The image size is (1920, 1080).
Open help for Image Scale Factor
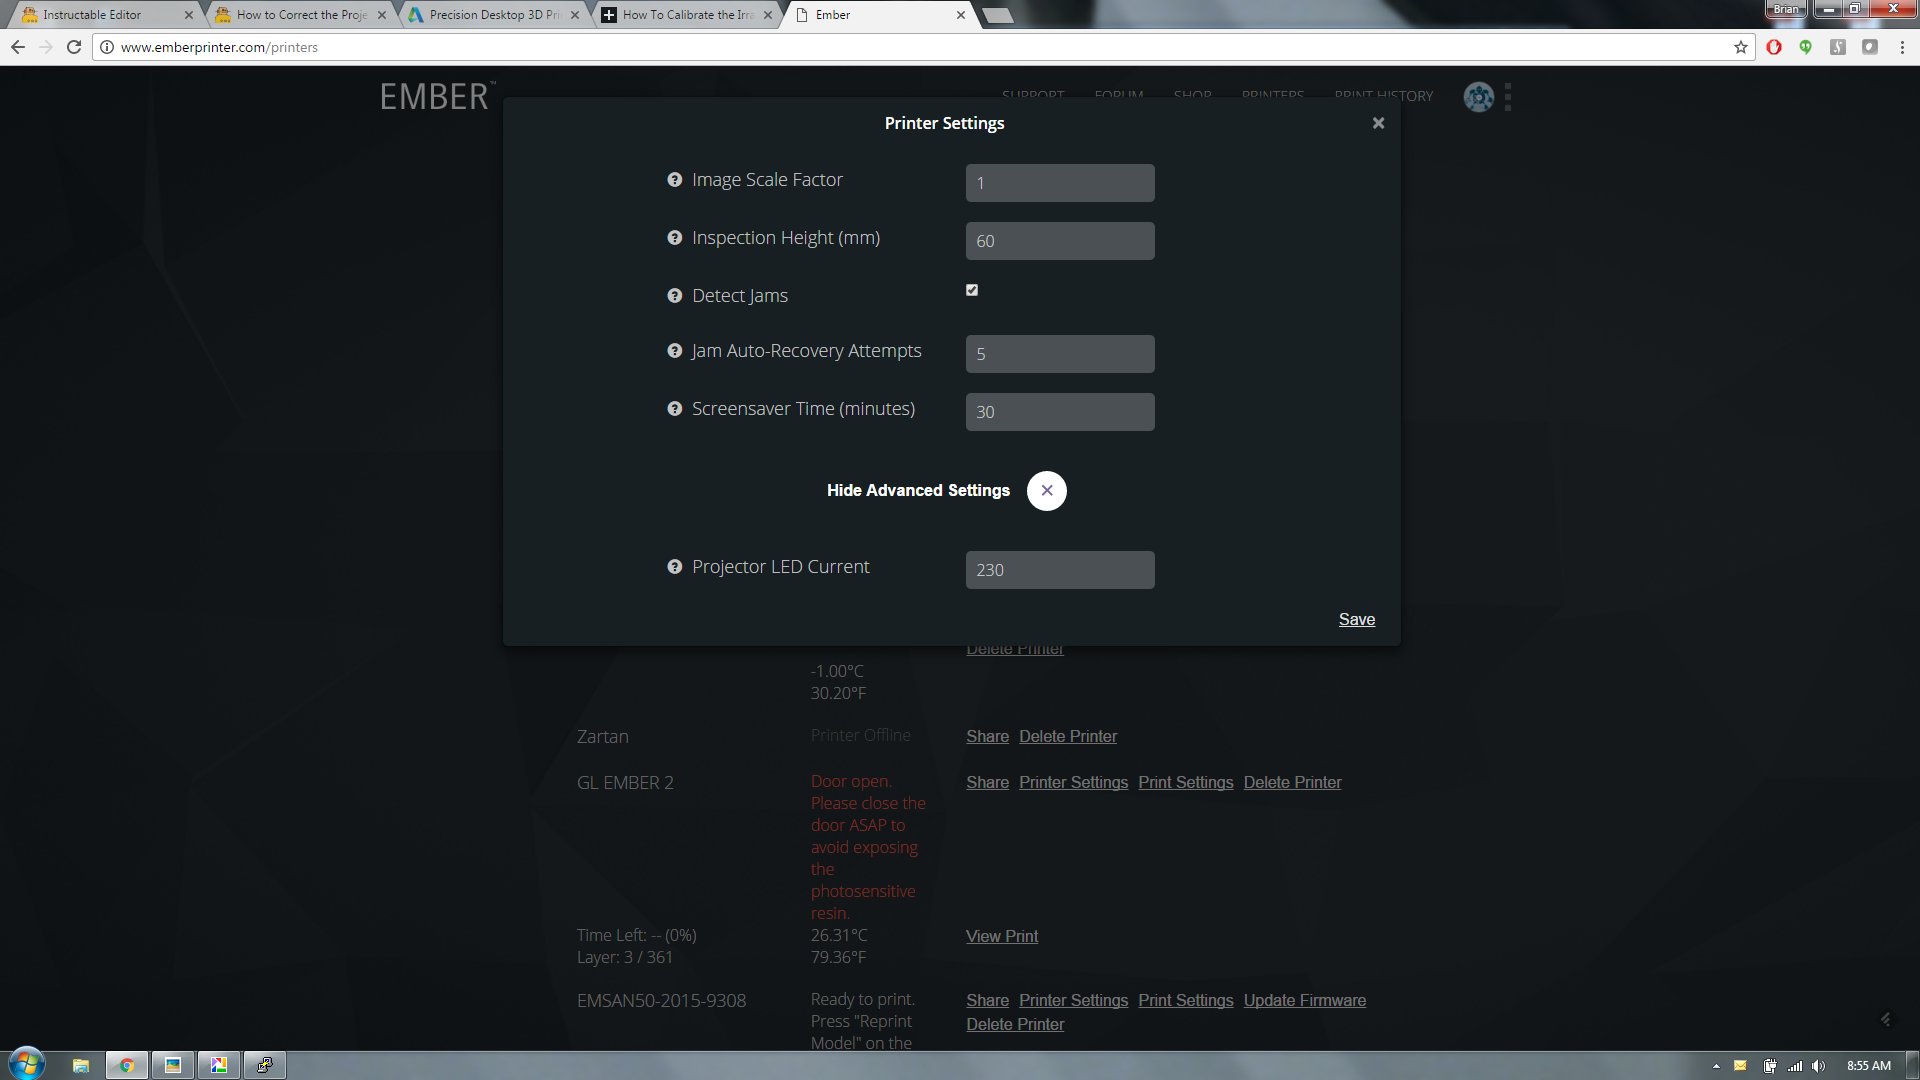(x=674, y=180)
